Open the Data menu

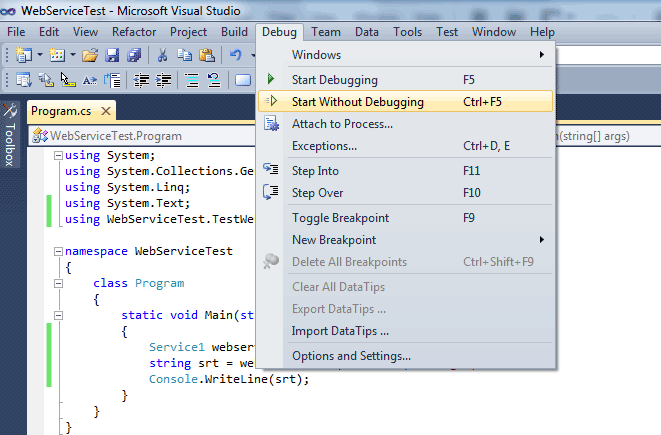click(367, 32)
